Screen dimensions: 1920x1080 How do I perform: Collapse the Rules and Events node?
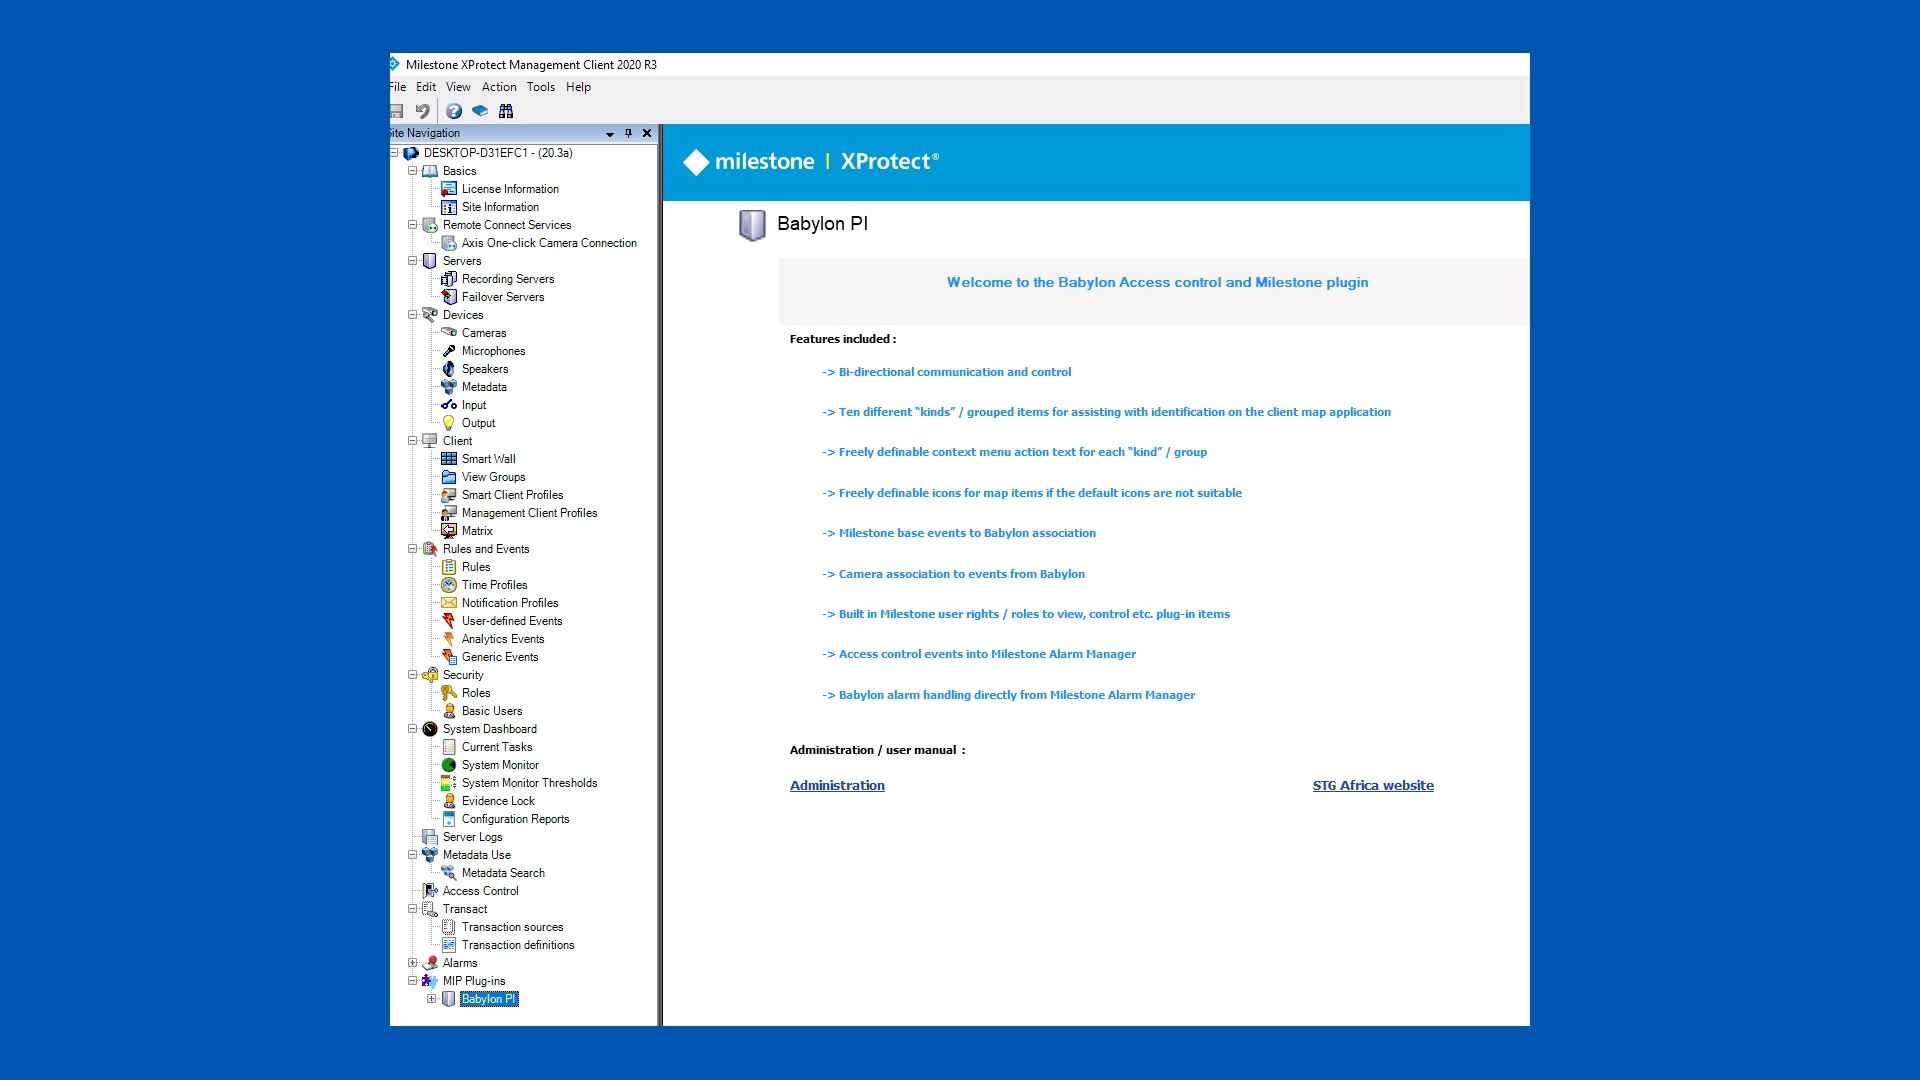pos(412,549)
